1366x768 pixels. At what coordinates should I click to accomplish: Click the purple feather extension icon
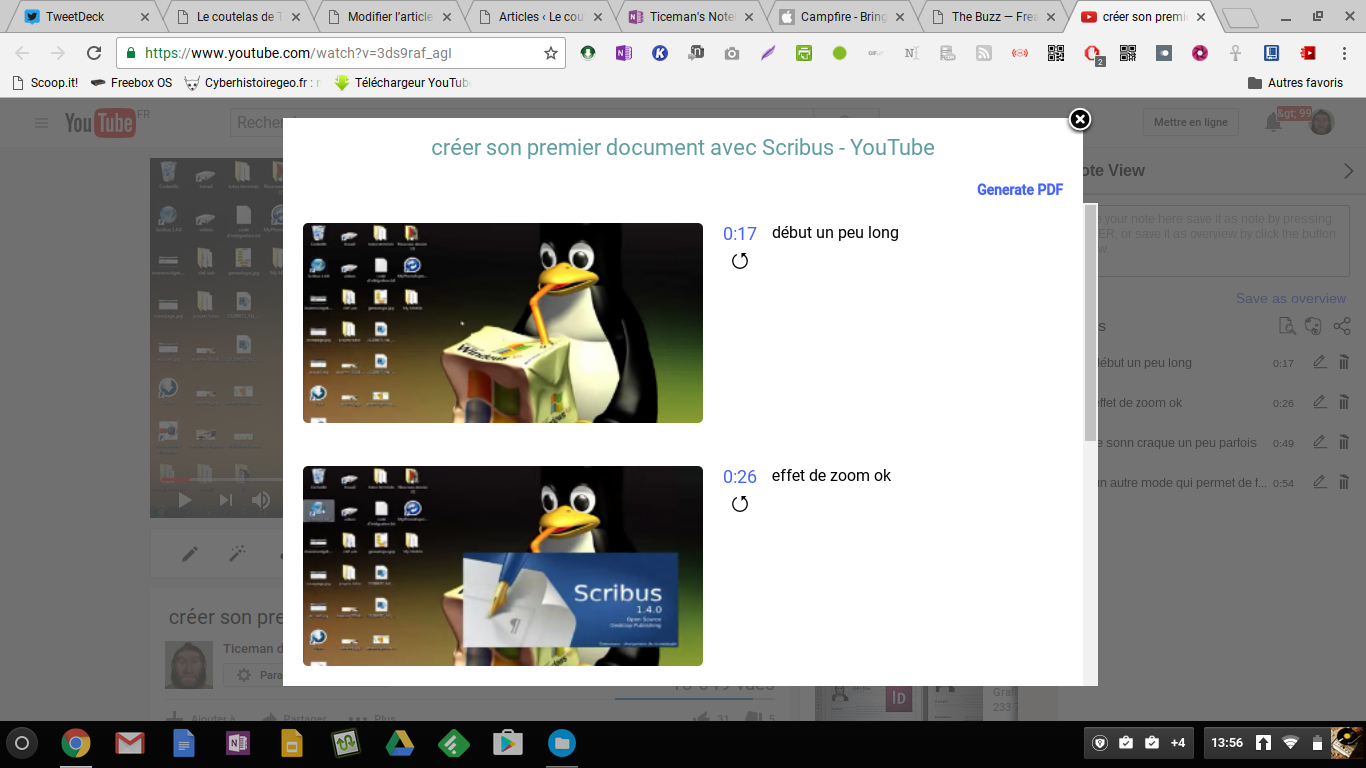click(768, 53)
